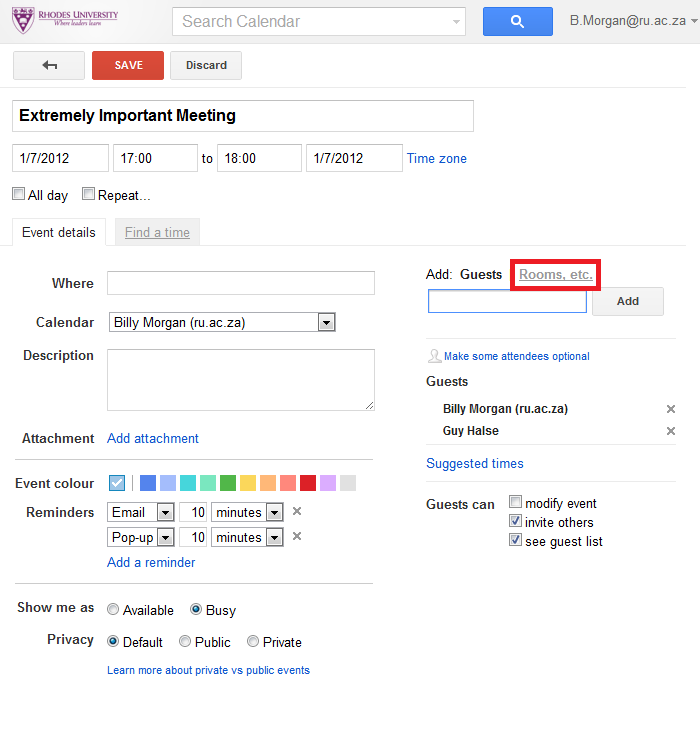Click Add a reminder link
Screen dimensions: 700x740
151,563
